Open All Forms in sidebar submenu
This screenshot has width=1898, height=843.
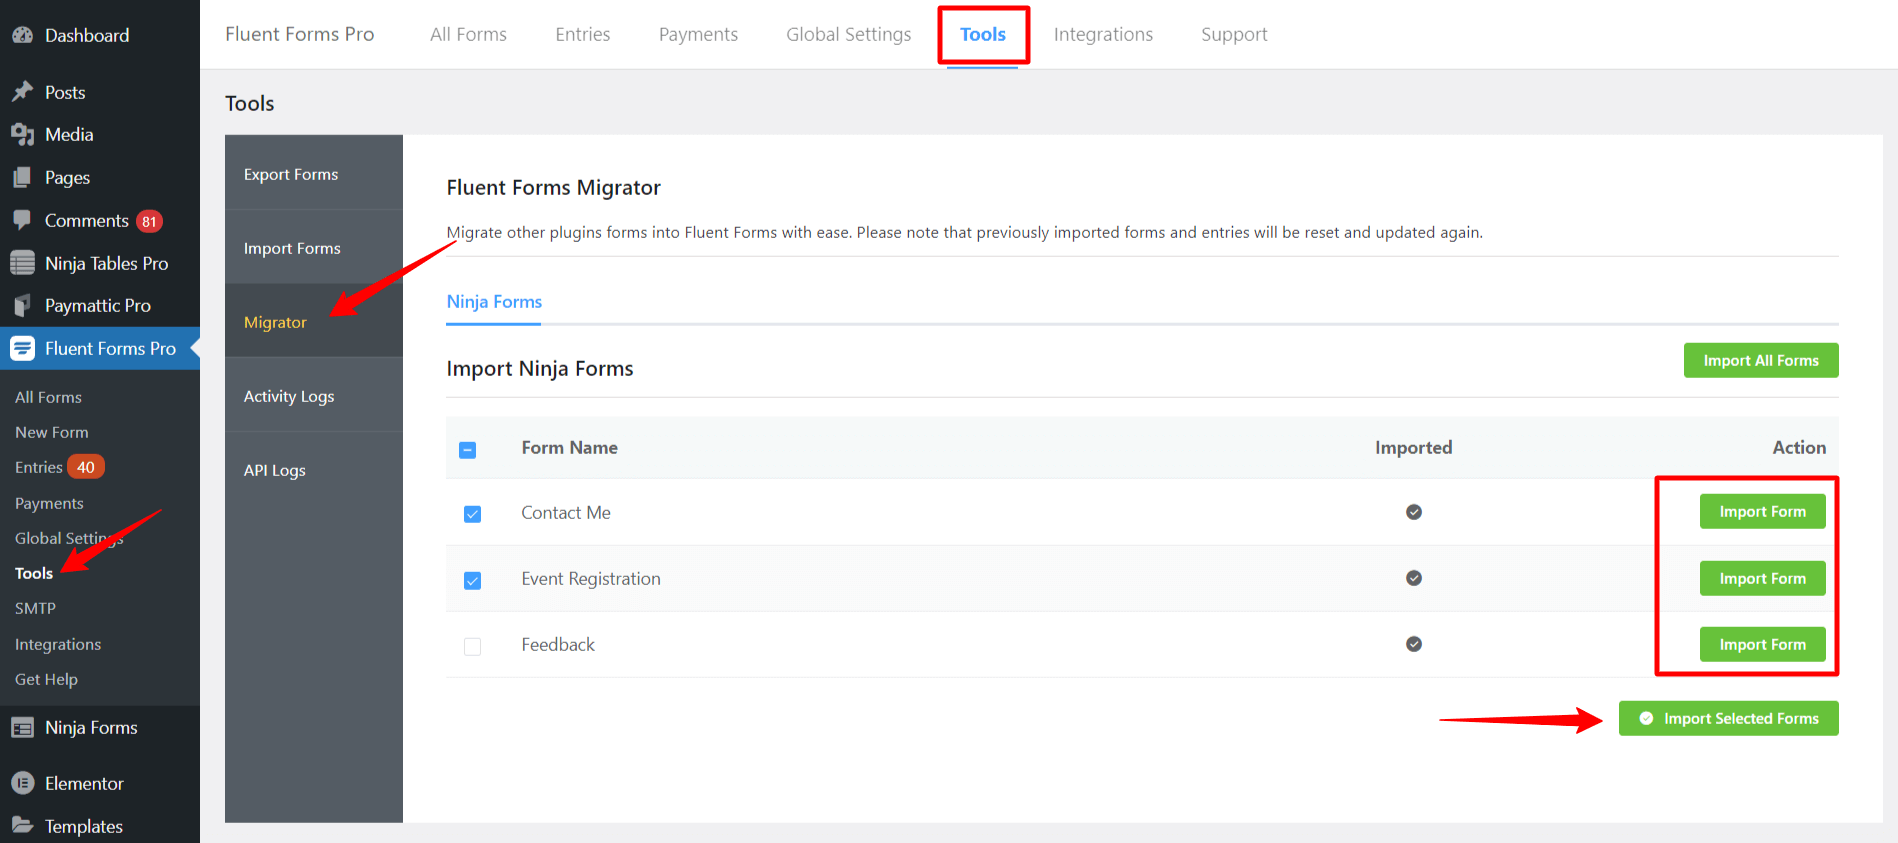pyautogui.click(x=48, y=397)
